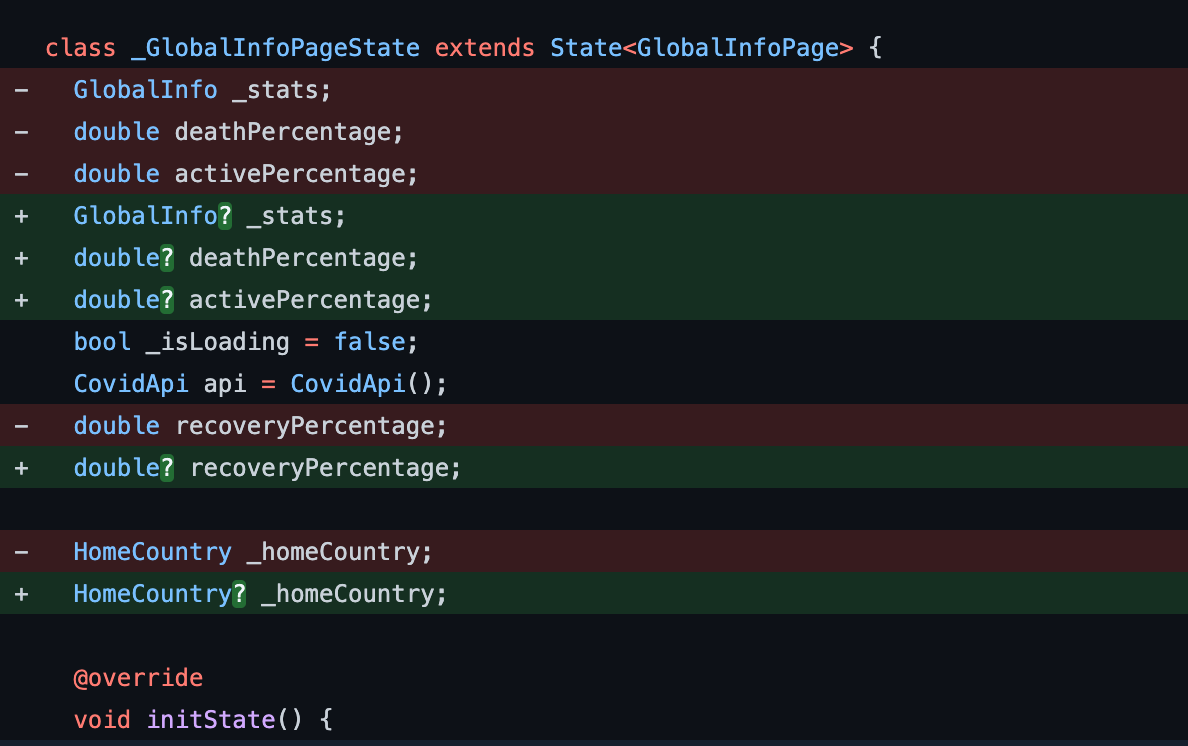Screen dimensions: 1188x746
Task: Click highlighted question mark on added recoveryPercentage line
Action: click(167, 468)
